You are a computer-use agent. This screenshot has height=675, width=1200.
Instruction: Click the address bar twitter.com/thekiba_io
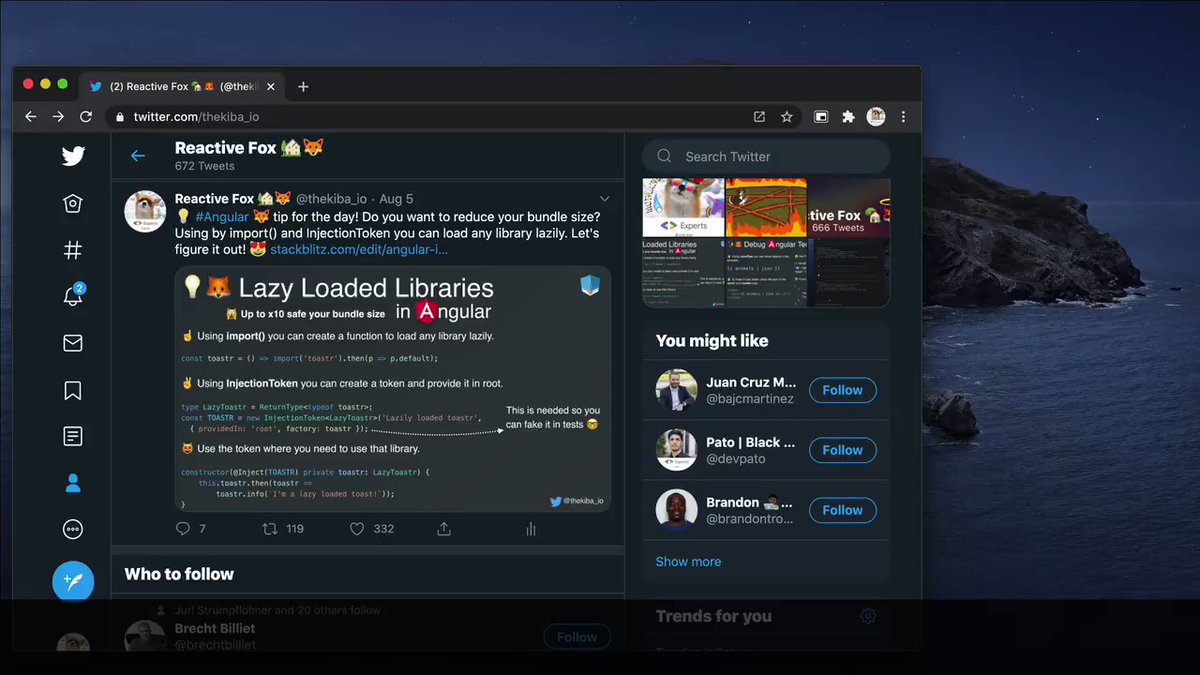click(196, 117)
